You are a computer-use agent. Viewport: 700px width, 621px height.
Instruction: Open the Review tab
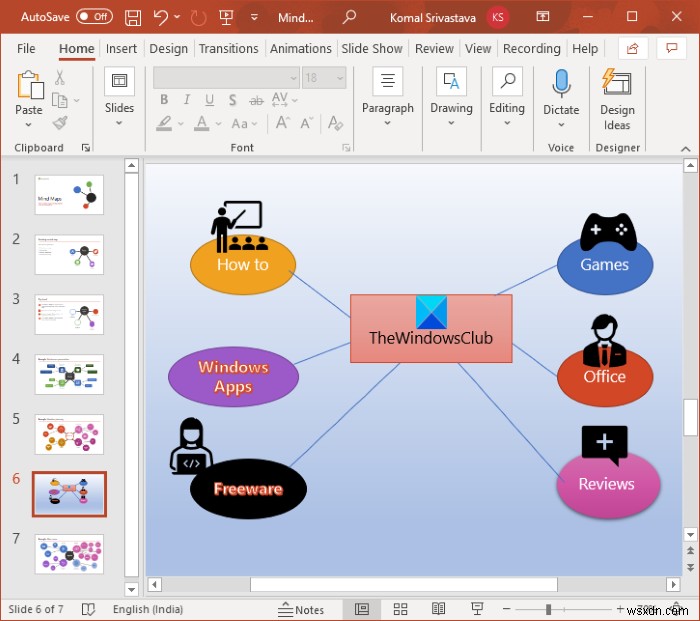click(434, 48)
